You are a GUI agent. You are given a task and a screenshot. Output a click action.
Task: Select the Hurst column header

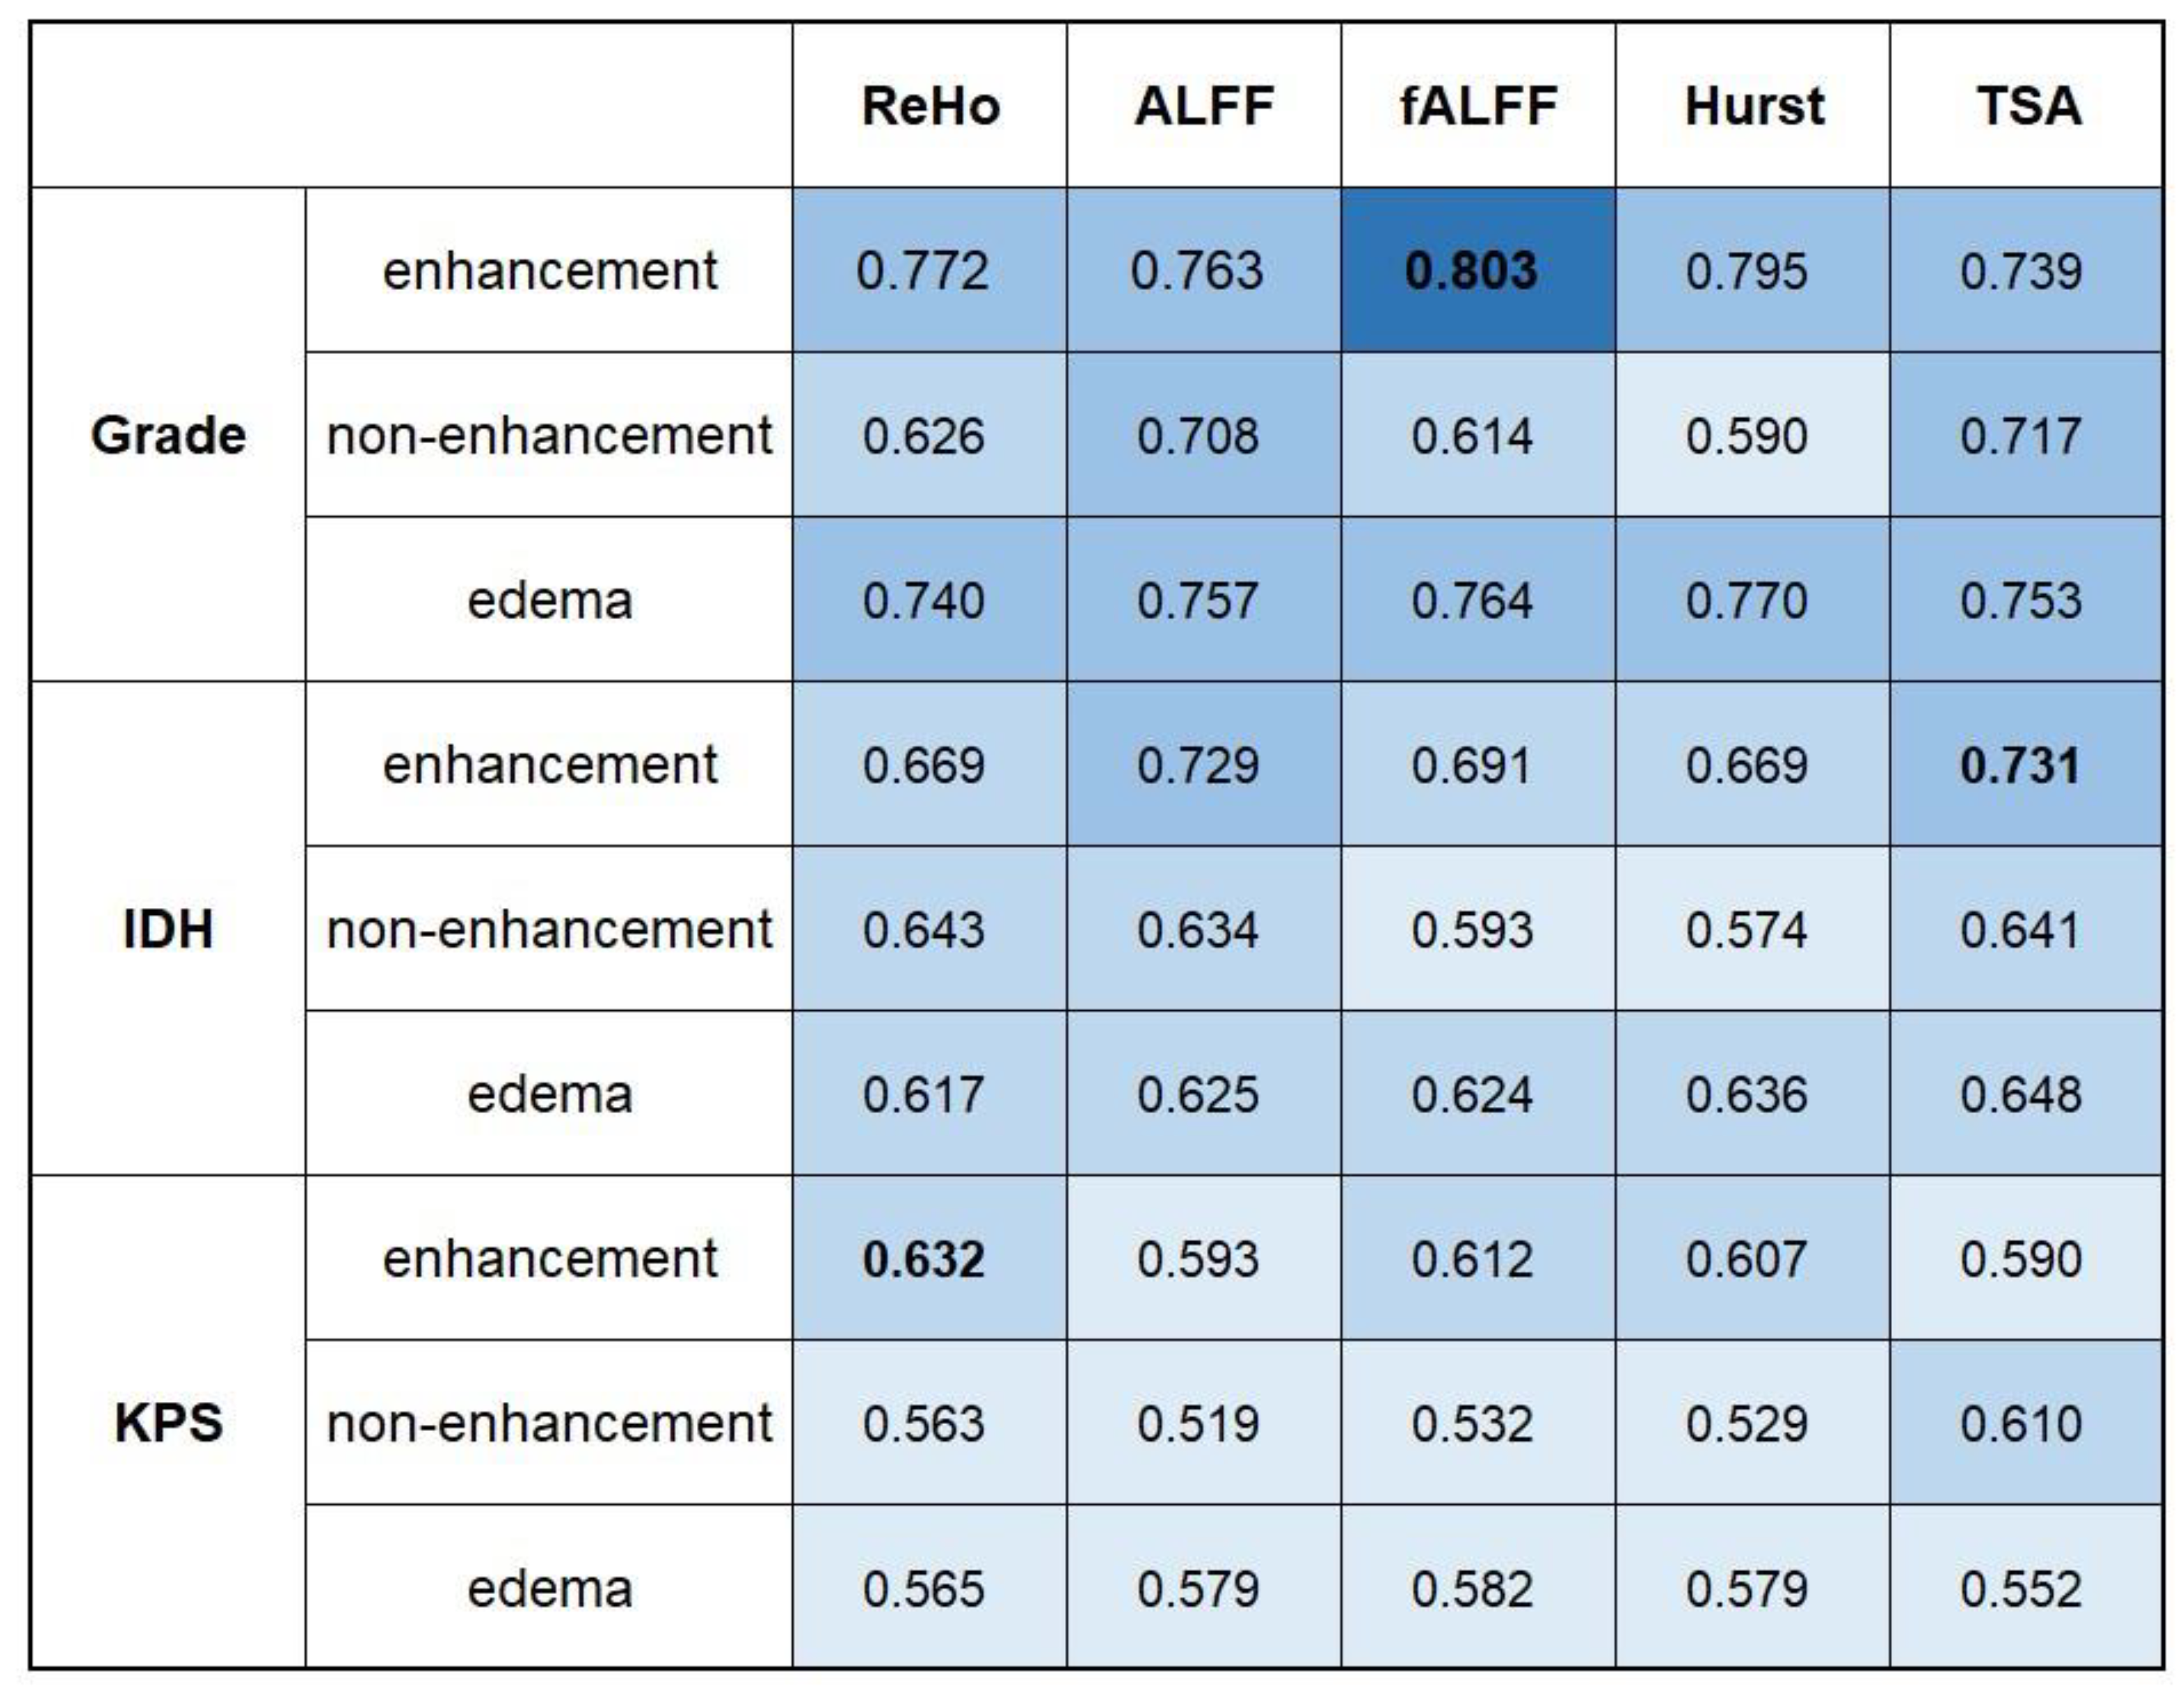(x=1753, y=106)
